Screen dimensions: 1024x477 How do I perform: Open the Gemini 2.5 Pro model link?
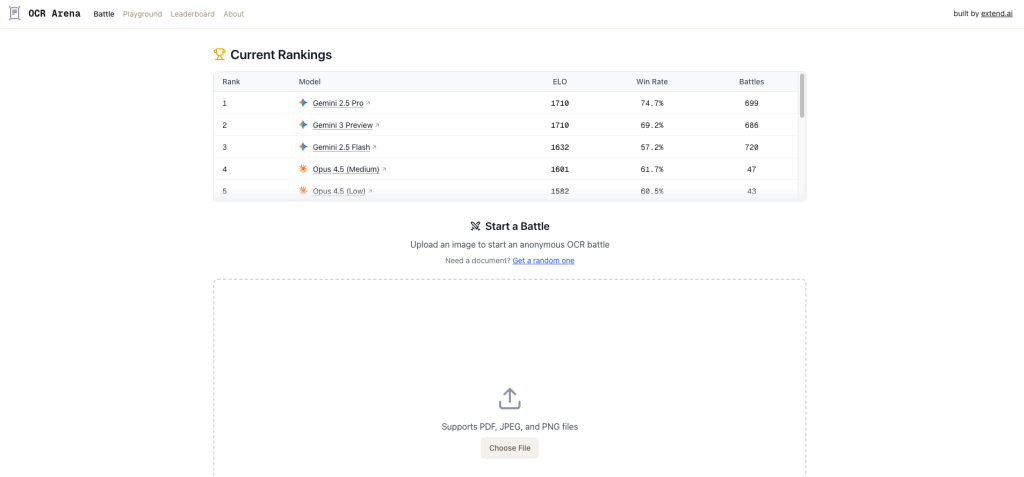(338, 103)
